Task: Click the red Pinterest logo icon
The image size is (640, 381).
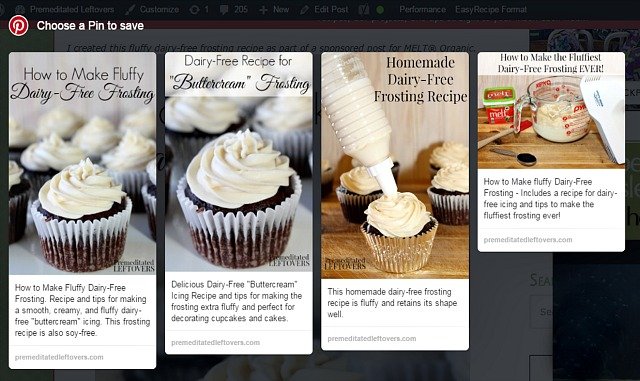Action: (18, 26)
